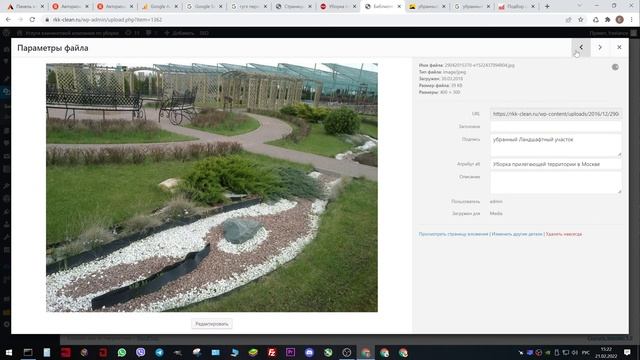This screenshot has height=360, width=640.
Task: Open the 'Изменить другие детали' link
Action: pos(517,234)
